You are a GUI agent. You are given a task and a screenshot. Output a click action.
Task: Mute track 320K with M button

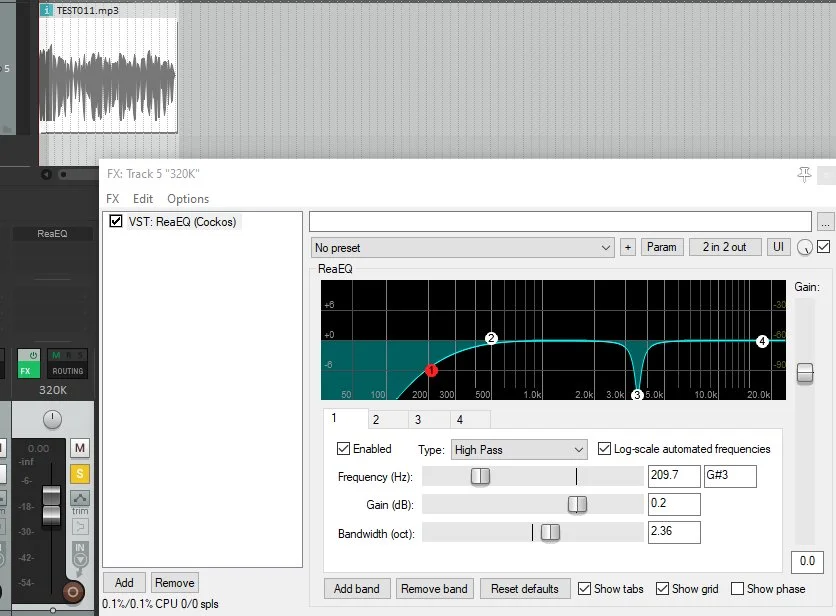[x=80, y=447]
